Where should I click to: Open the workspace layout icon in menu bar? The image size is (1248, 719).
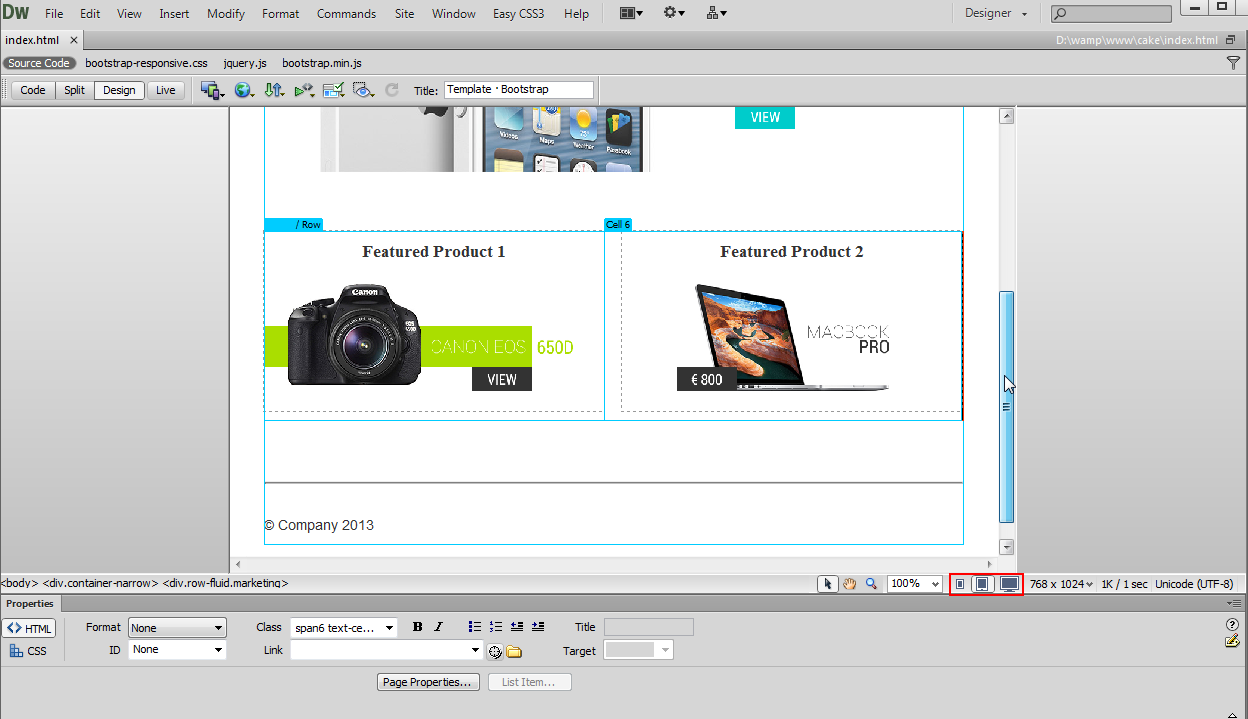click(x=631, y=13)
